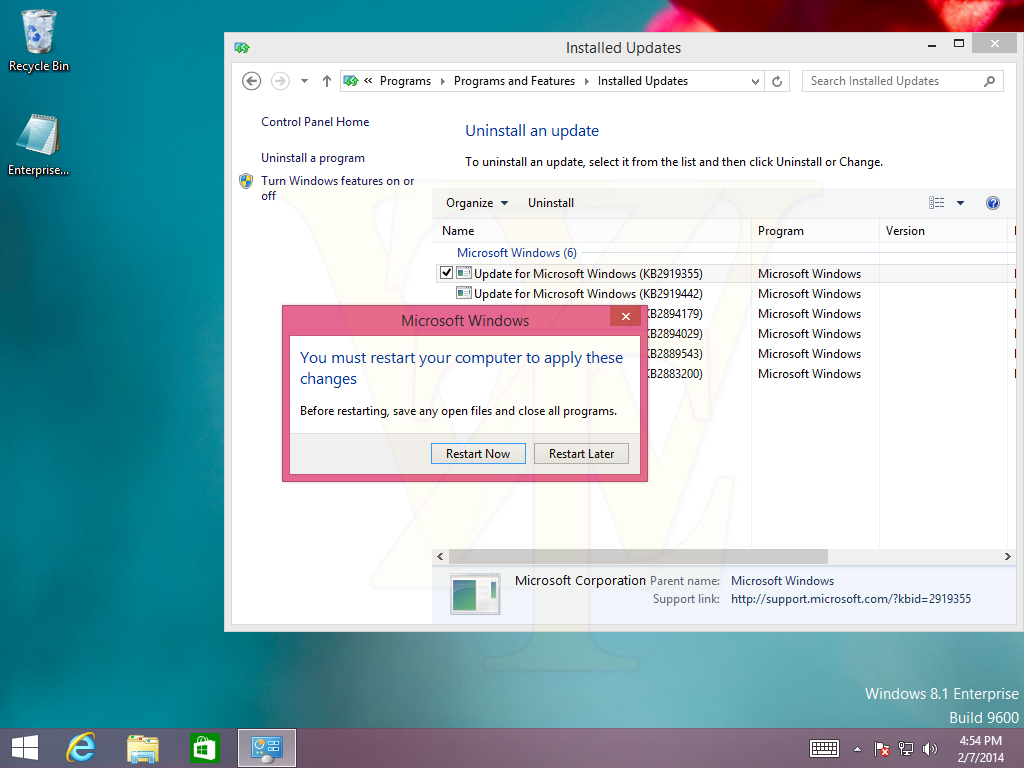
Task: Expand the arrow after Programs breadcrumb
Action: (443, 81)
